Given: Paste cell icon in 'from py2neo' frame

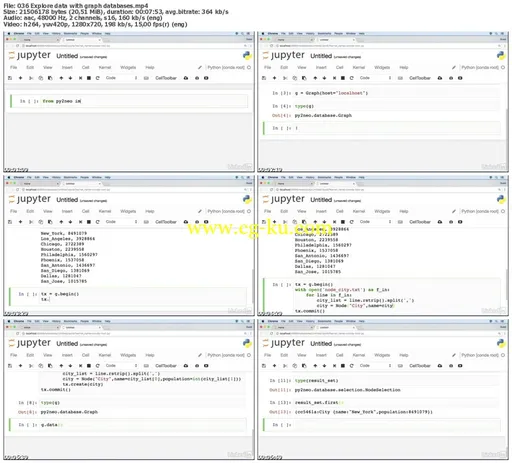Looking at the screenshot, I should point(50,78).
